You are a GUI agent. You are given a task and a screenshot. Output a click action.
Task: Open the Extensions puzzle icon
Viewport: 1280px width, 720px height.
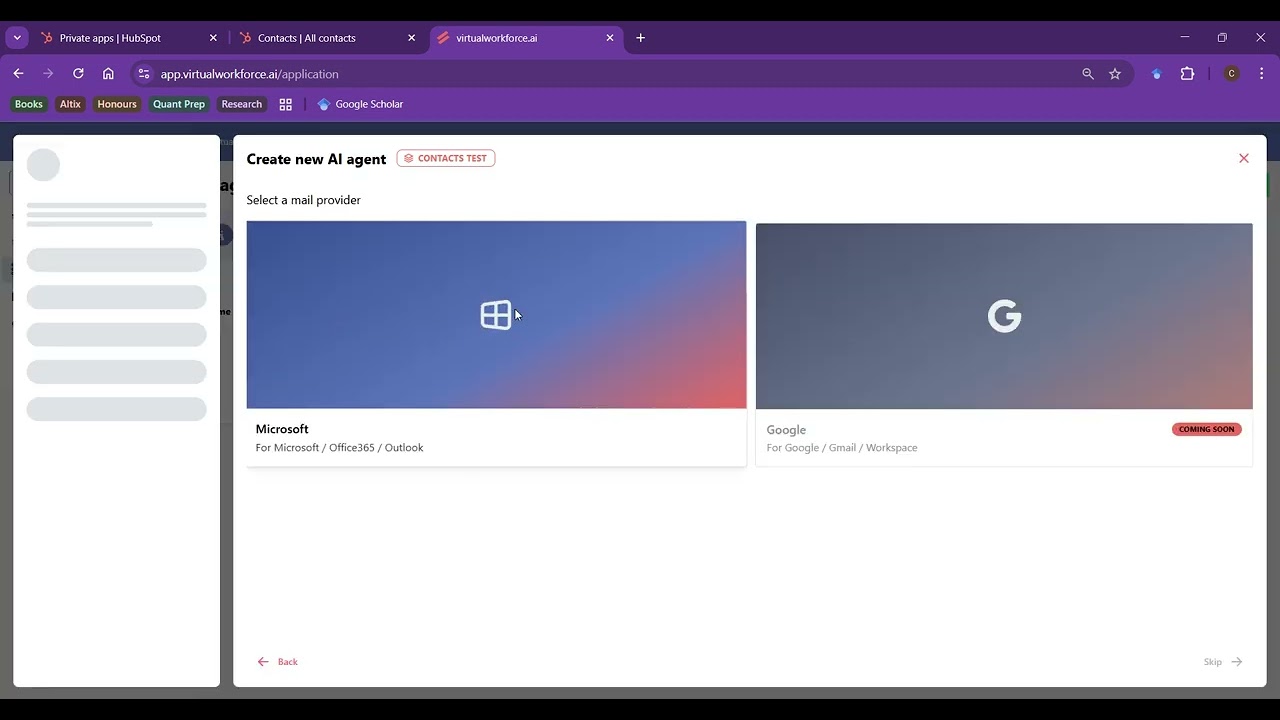coord(1187,74)
